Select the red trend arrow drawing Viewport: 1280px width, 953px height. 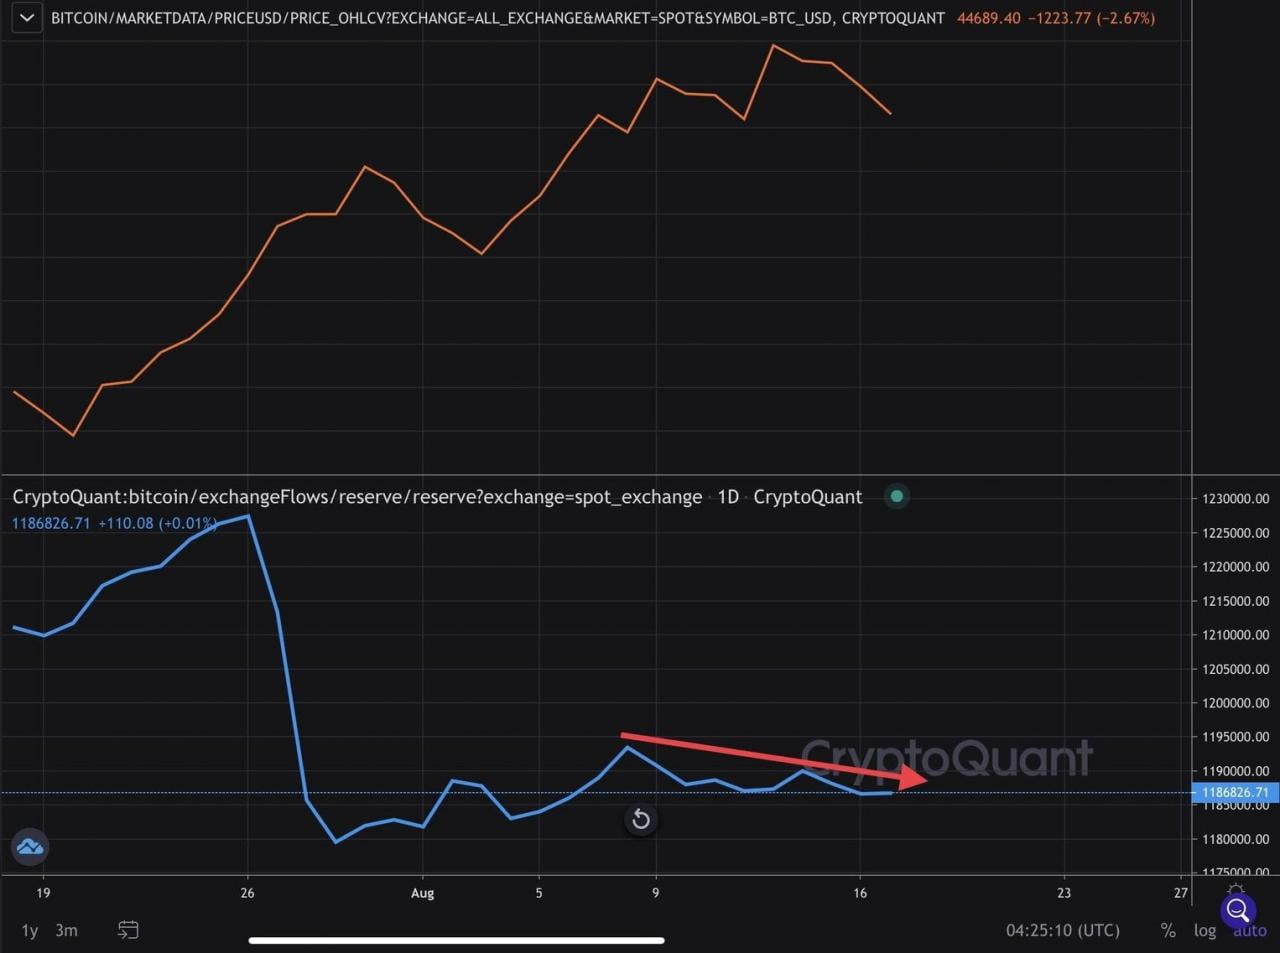click(770, 757)
